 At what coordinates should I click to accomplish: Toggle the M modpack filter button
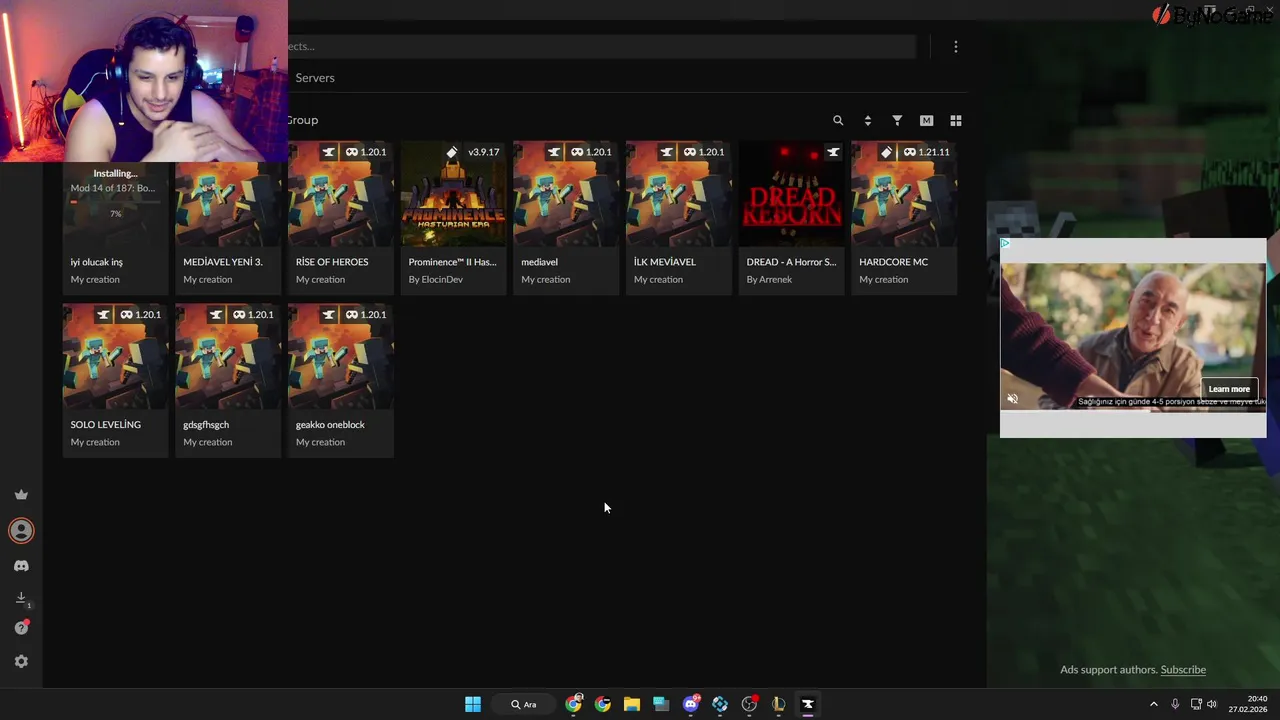pos(926,120)
